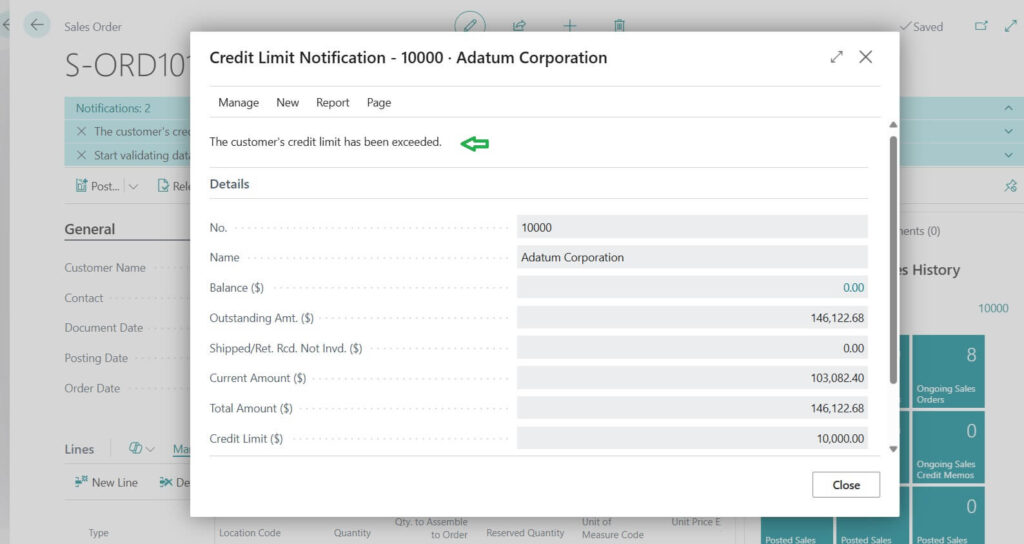The height and width of the screenshot is (544, 1024).
Task: Click the Release action icon
Action: click(x=163, y=185)
